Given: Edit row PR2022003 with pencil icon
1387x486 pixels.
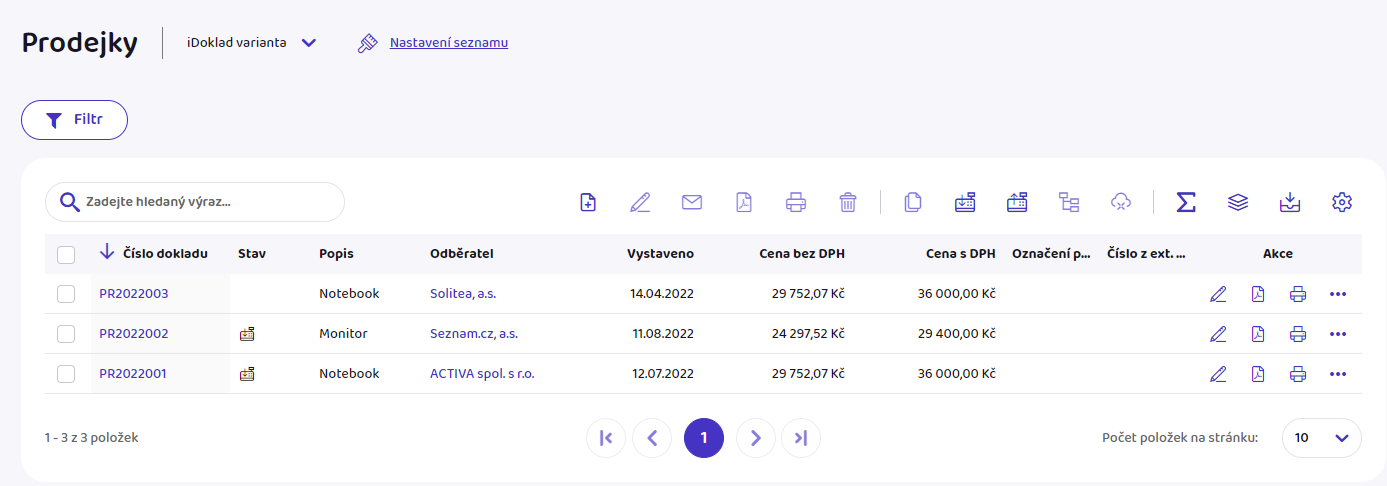Looking at the screenshot, I should tap(1218, 294).
